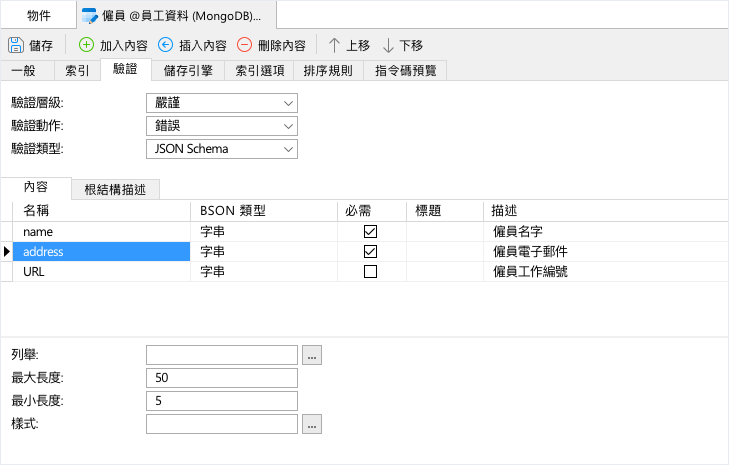Switch to the 根結構描述 sub-tab
This screenshot has height=465, width=729.
[115, 190]
